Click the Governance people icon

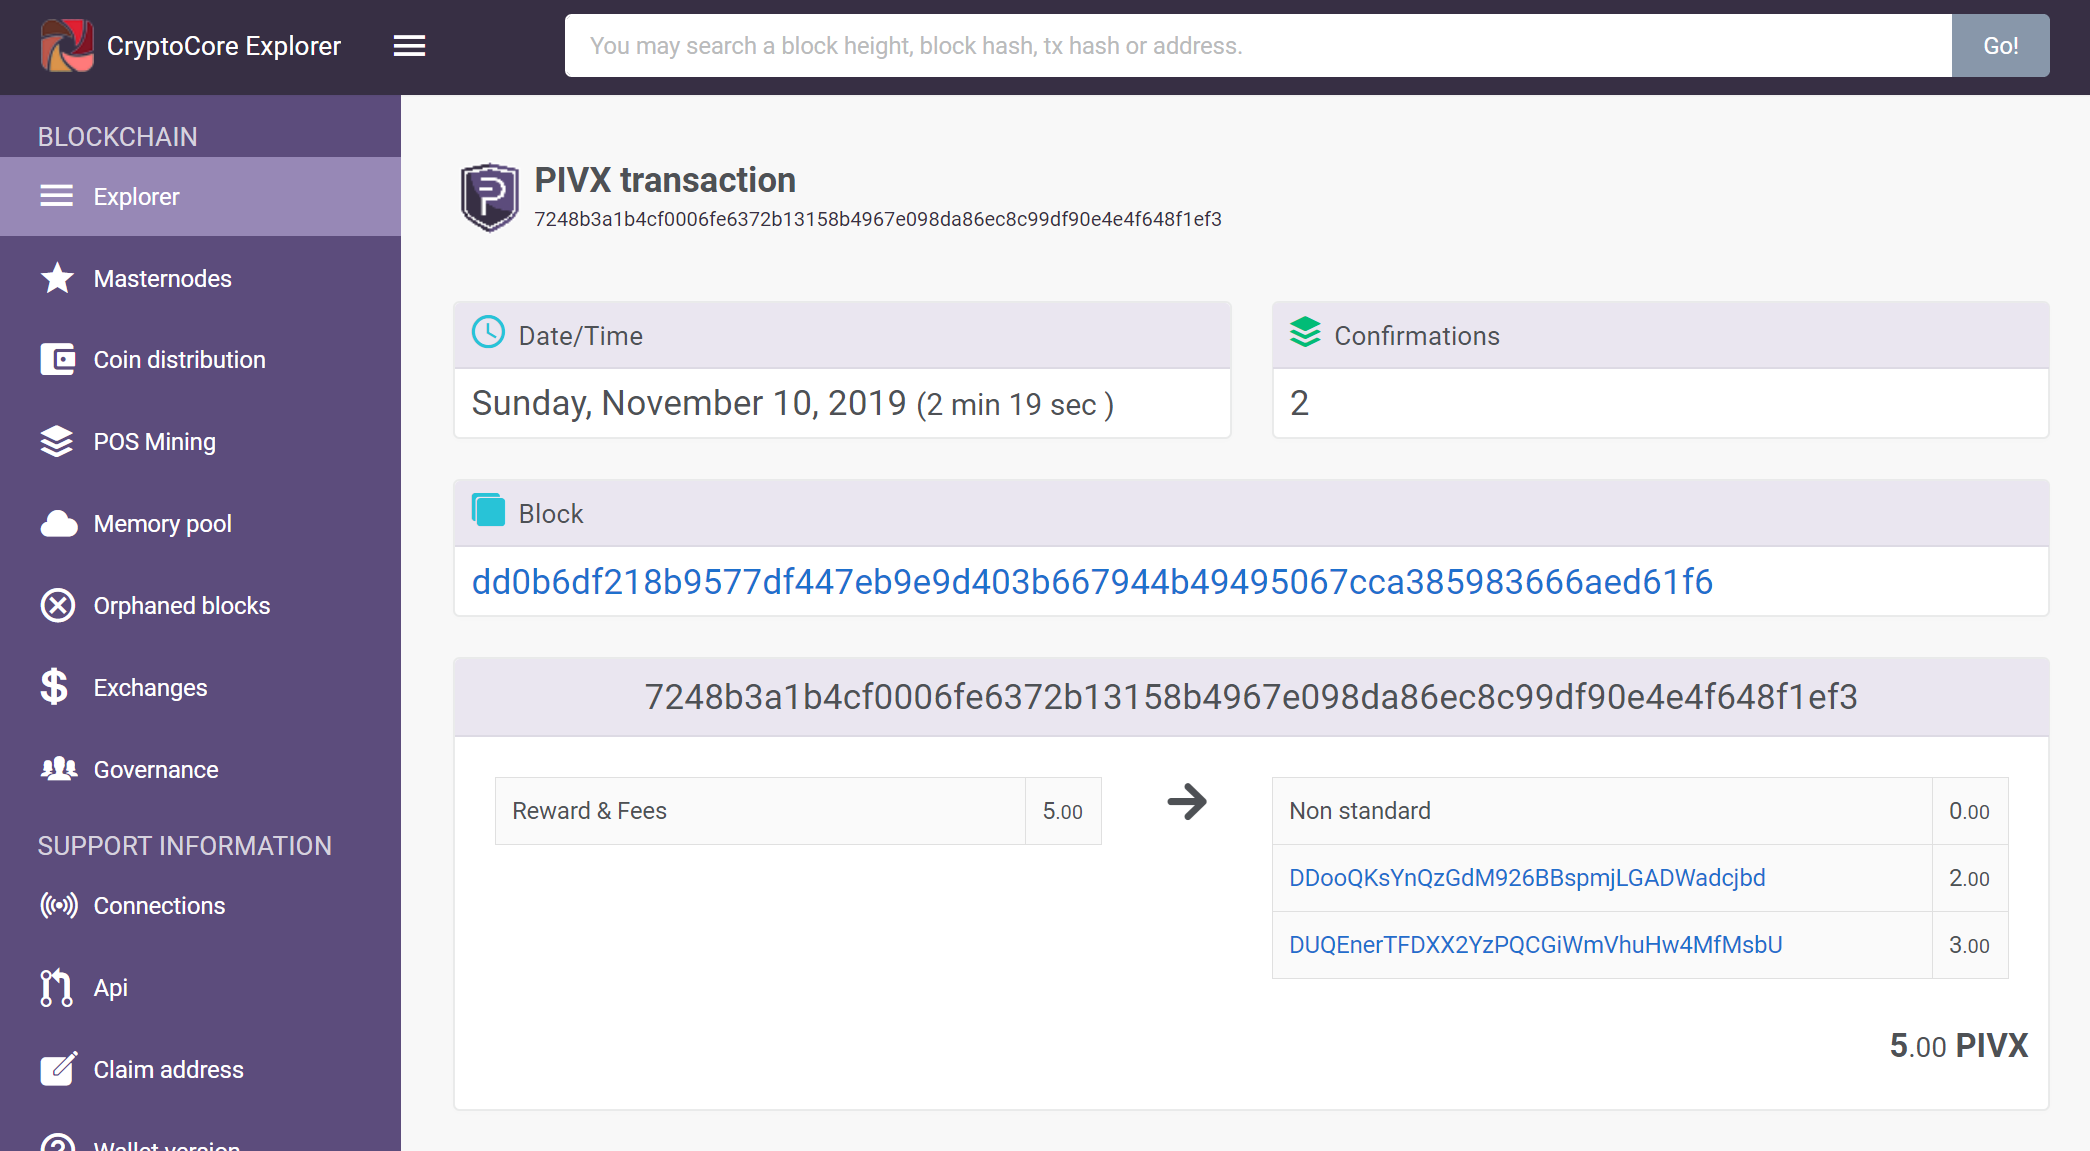click(x=59, y=769)
